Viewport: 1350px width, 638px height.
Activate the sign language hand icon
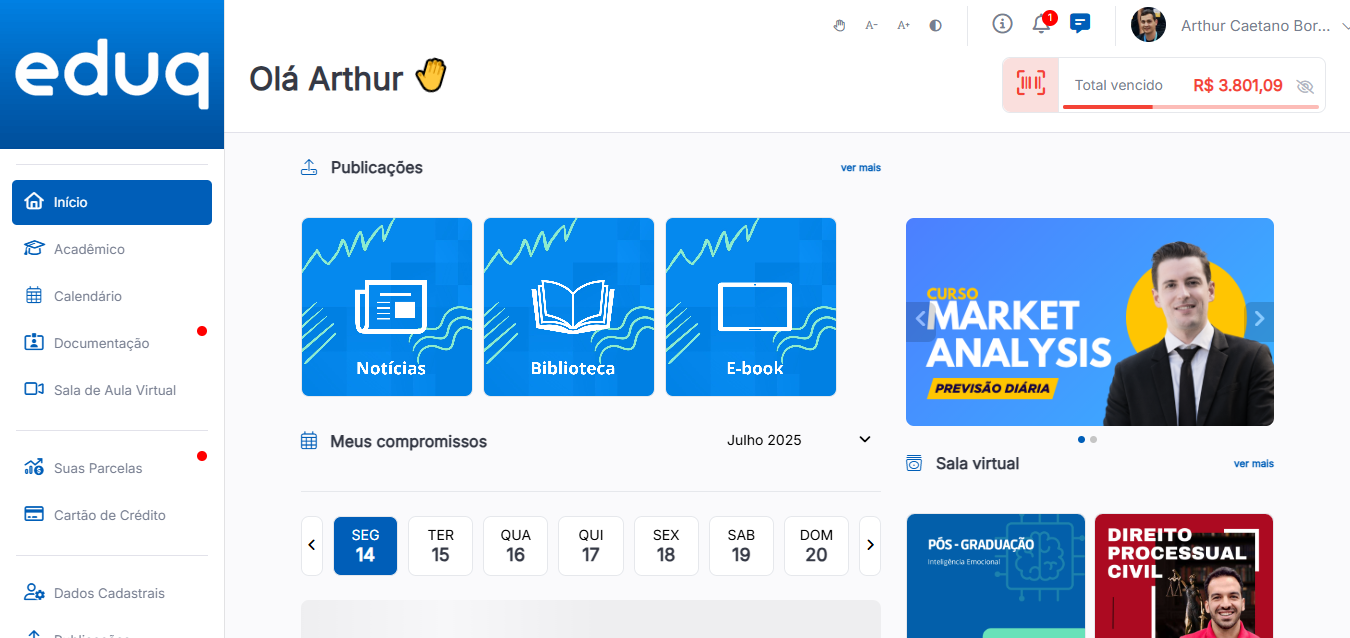coord(840,26)
